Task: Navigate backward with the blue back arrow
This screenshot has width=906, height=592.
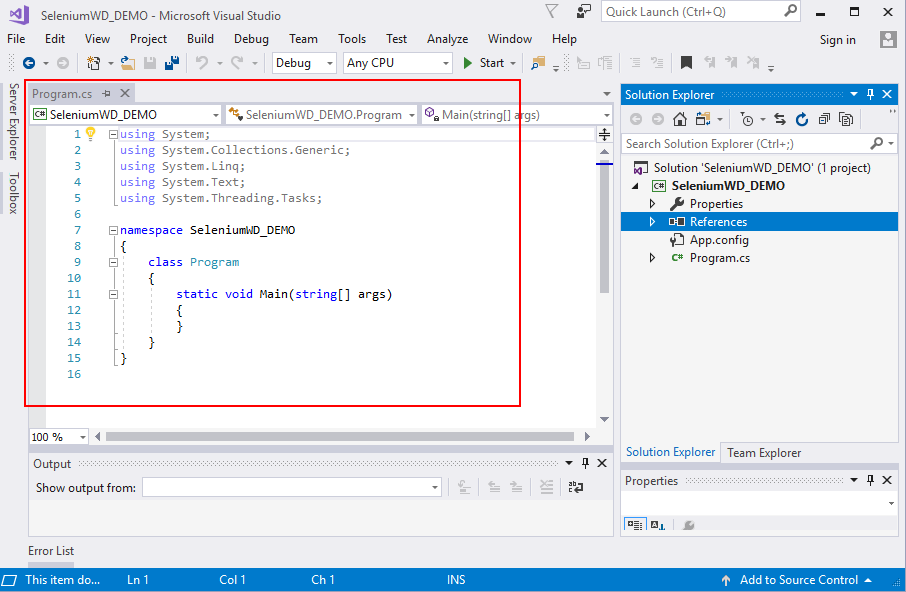Action: 29,63
